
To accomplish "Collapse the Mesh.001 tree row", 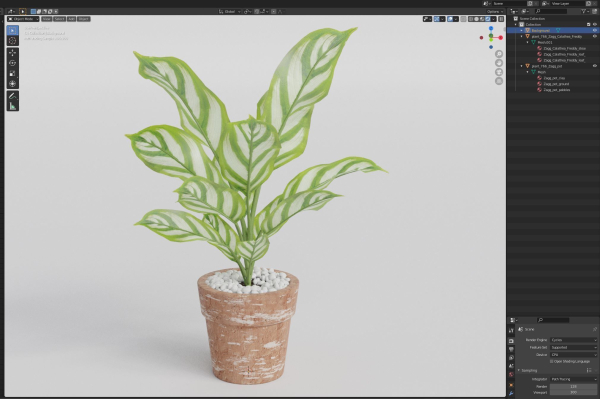I will pyautogui.click(x=528, y=42).
